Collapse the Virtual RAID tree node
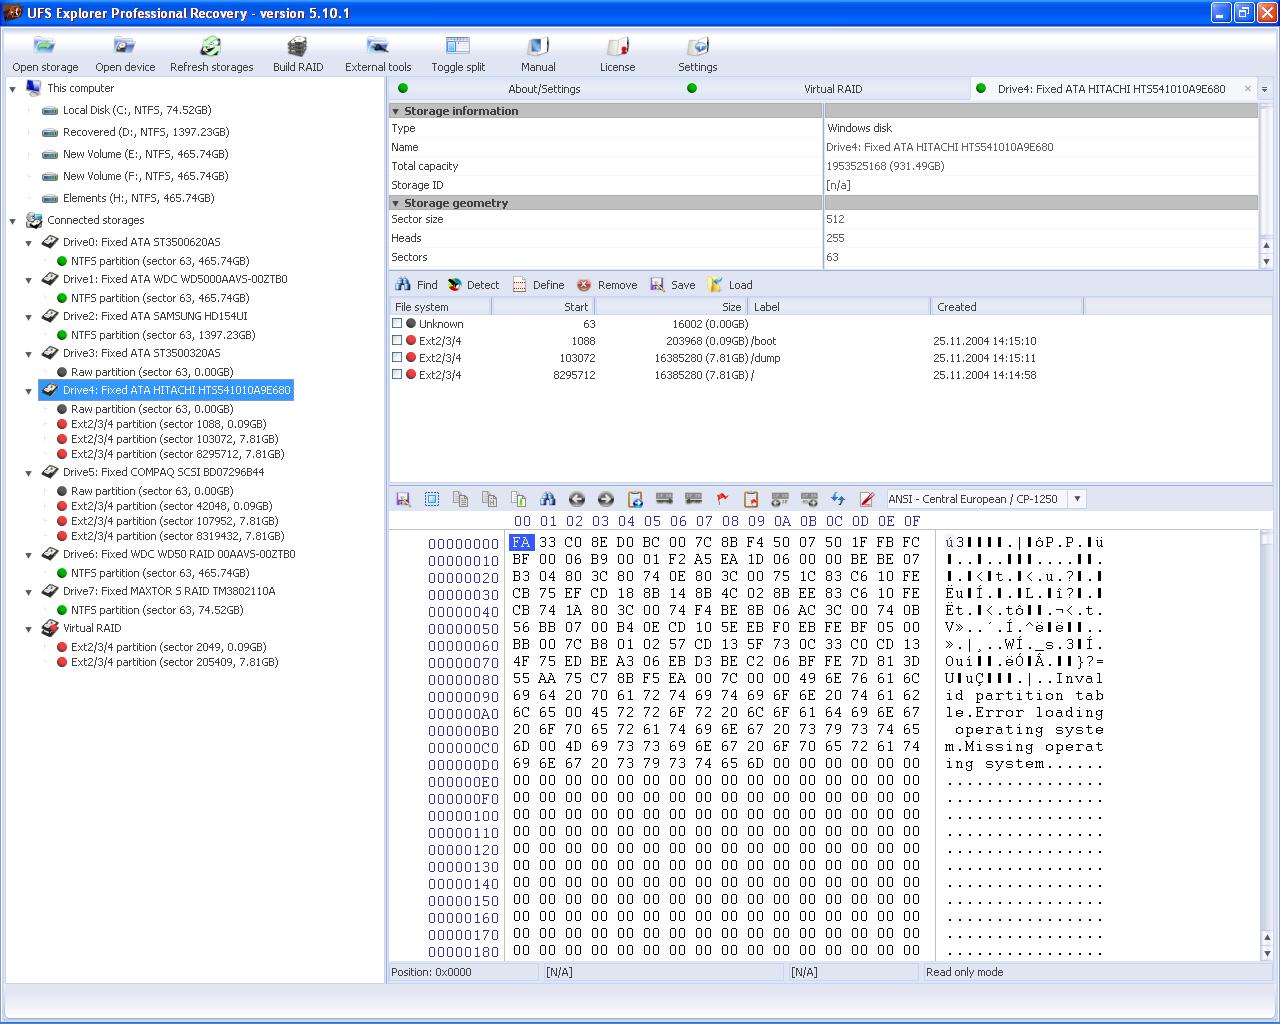 [29, 629]
